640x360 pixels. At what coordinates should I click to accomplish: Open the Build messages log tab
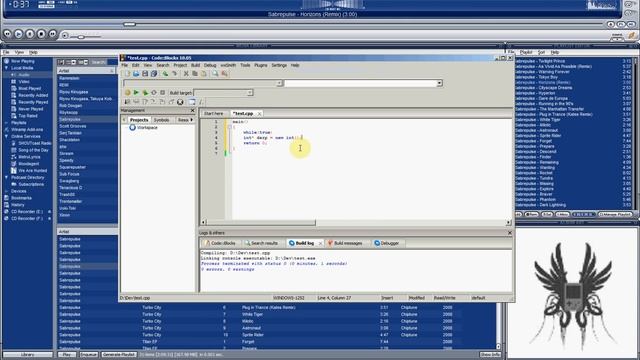[x=345, y=243]
